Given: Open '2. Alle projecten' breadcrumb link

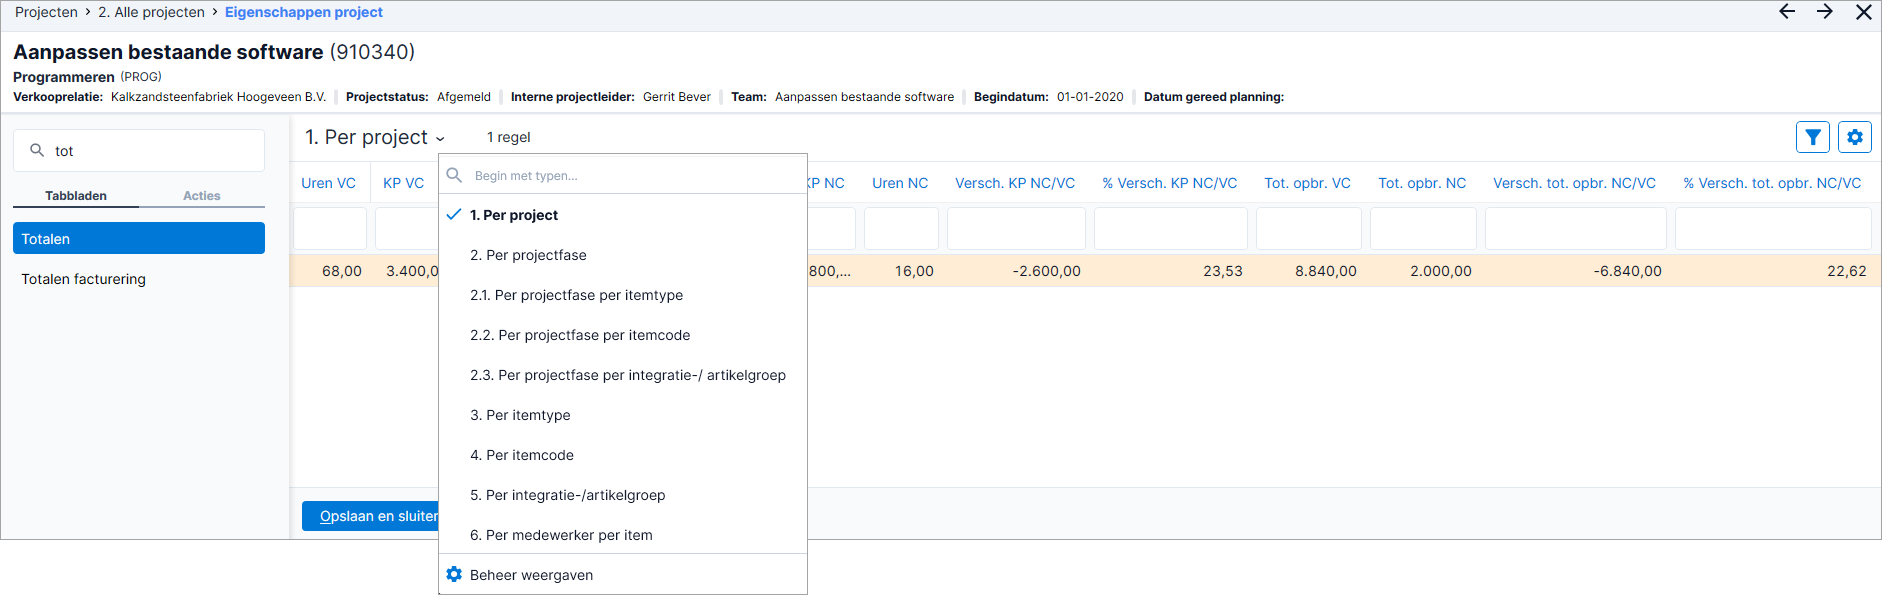Looking at the screenshot, I should click(x=151, y=12).
